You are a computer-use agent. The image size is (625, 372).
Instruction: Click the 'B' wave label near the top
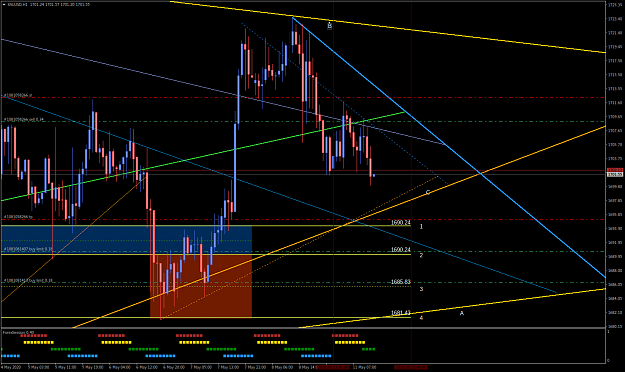pos(329,26)
